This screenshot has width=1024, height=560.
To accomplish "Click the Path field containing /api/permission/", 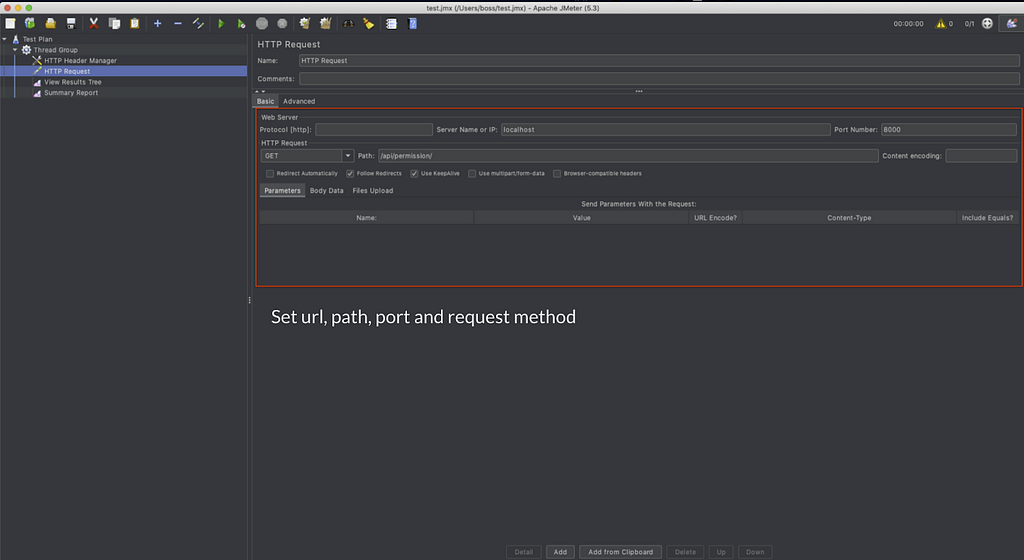I will (x=628, y=156).
